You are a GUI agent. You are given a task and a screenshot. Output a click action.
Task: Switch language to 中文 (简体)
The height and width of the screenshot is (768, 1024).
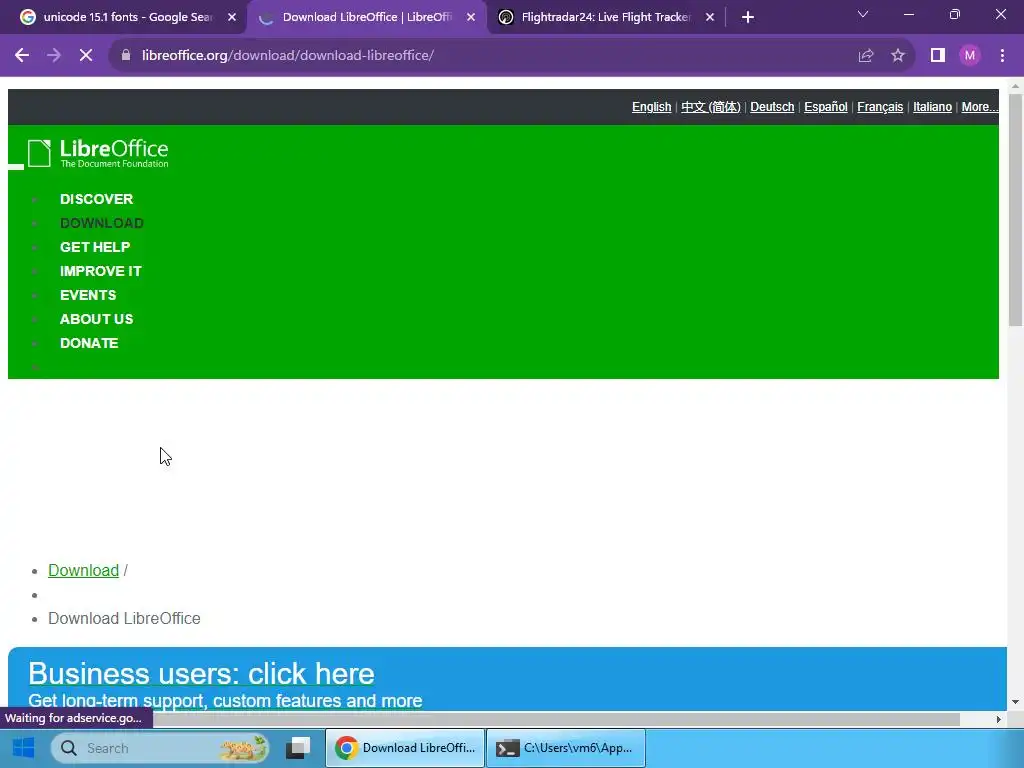point(711,107)
